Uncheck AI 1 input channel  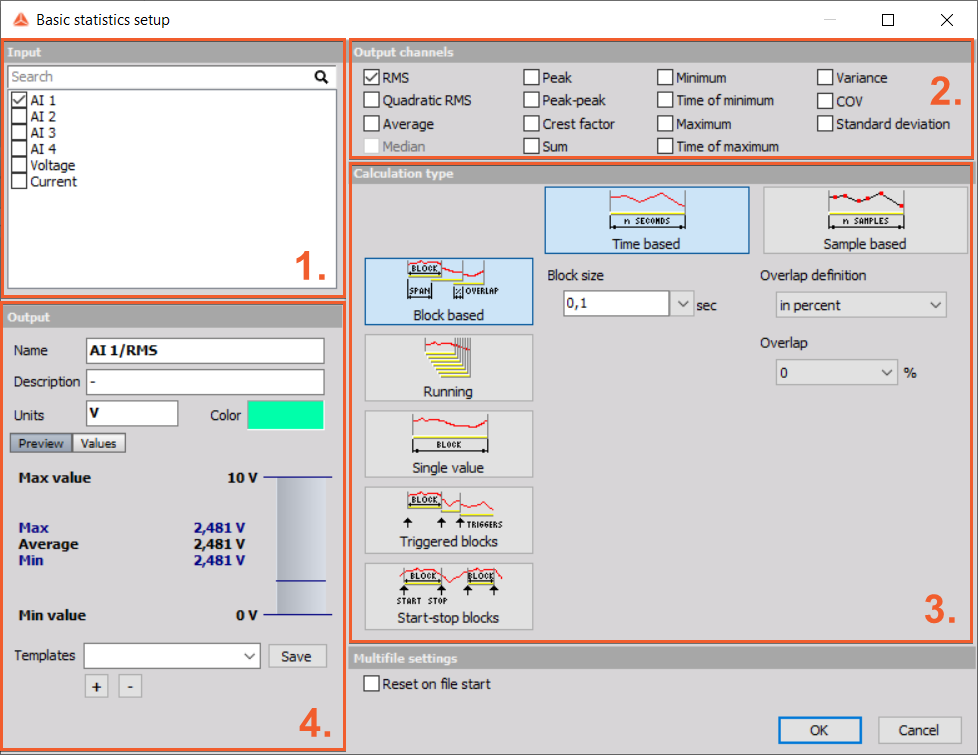tap(19, 100)
